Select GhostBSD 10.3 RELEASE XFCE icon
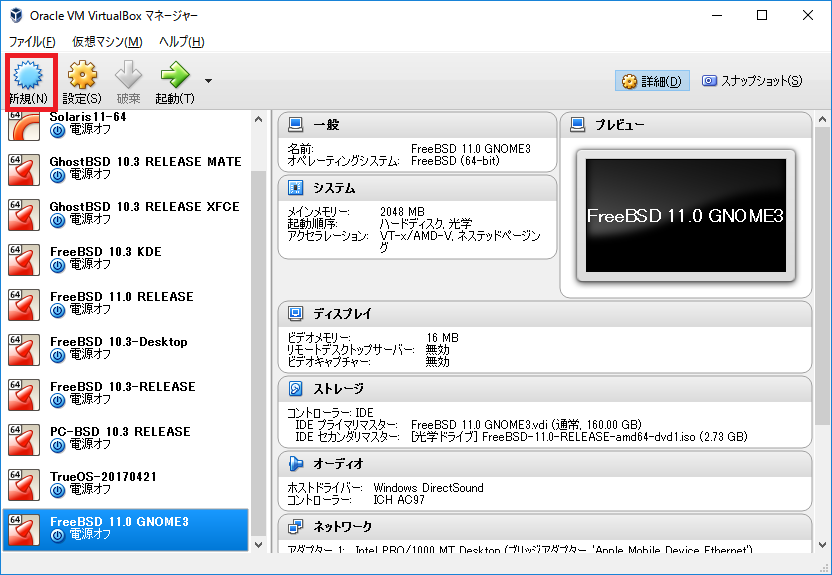Screen dimensions: 832x575 [x=24, y=215]
